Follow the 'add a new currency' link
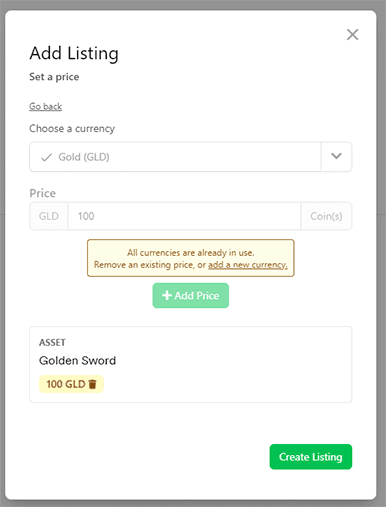The height and width of the screenshot is (507, 386). coord(248,265)
